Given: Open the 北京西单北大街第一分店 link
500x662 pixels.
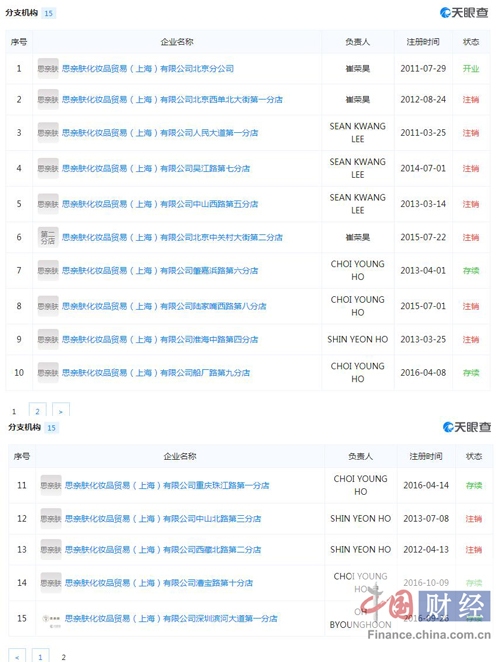Looking at the screenshot, I should pyautogui.click(x=172, y=100).
